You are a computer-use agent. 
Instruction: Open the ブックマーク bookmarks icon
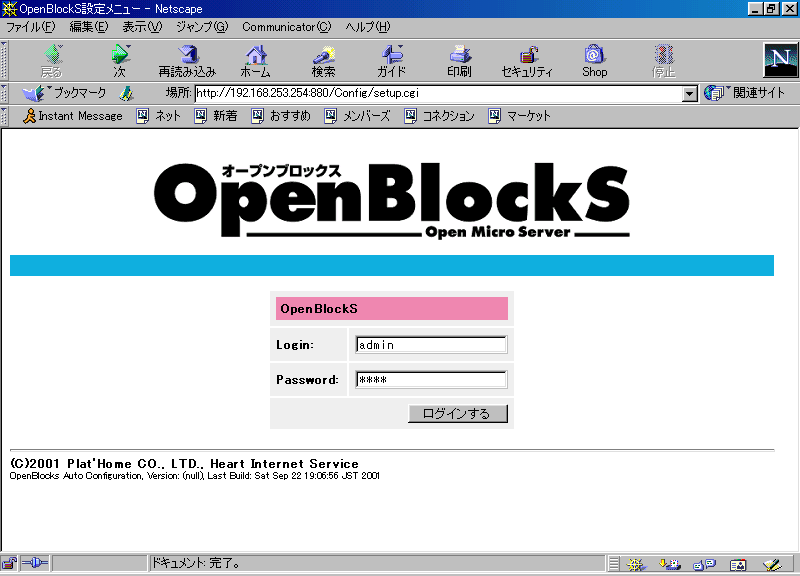(x=64, y=93)
